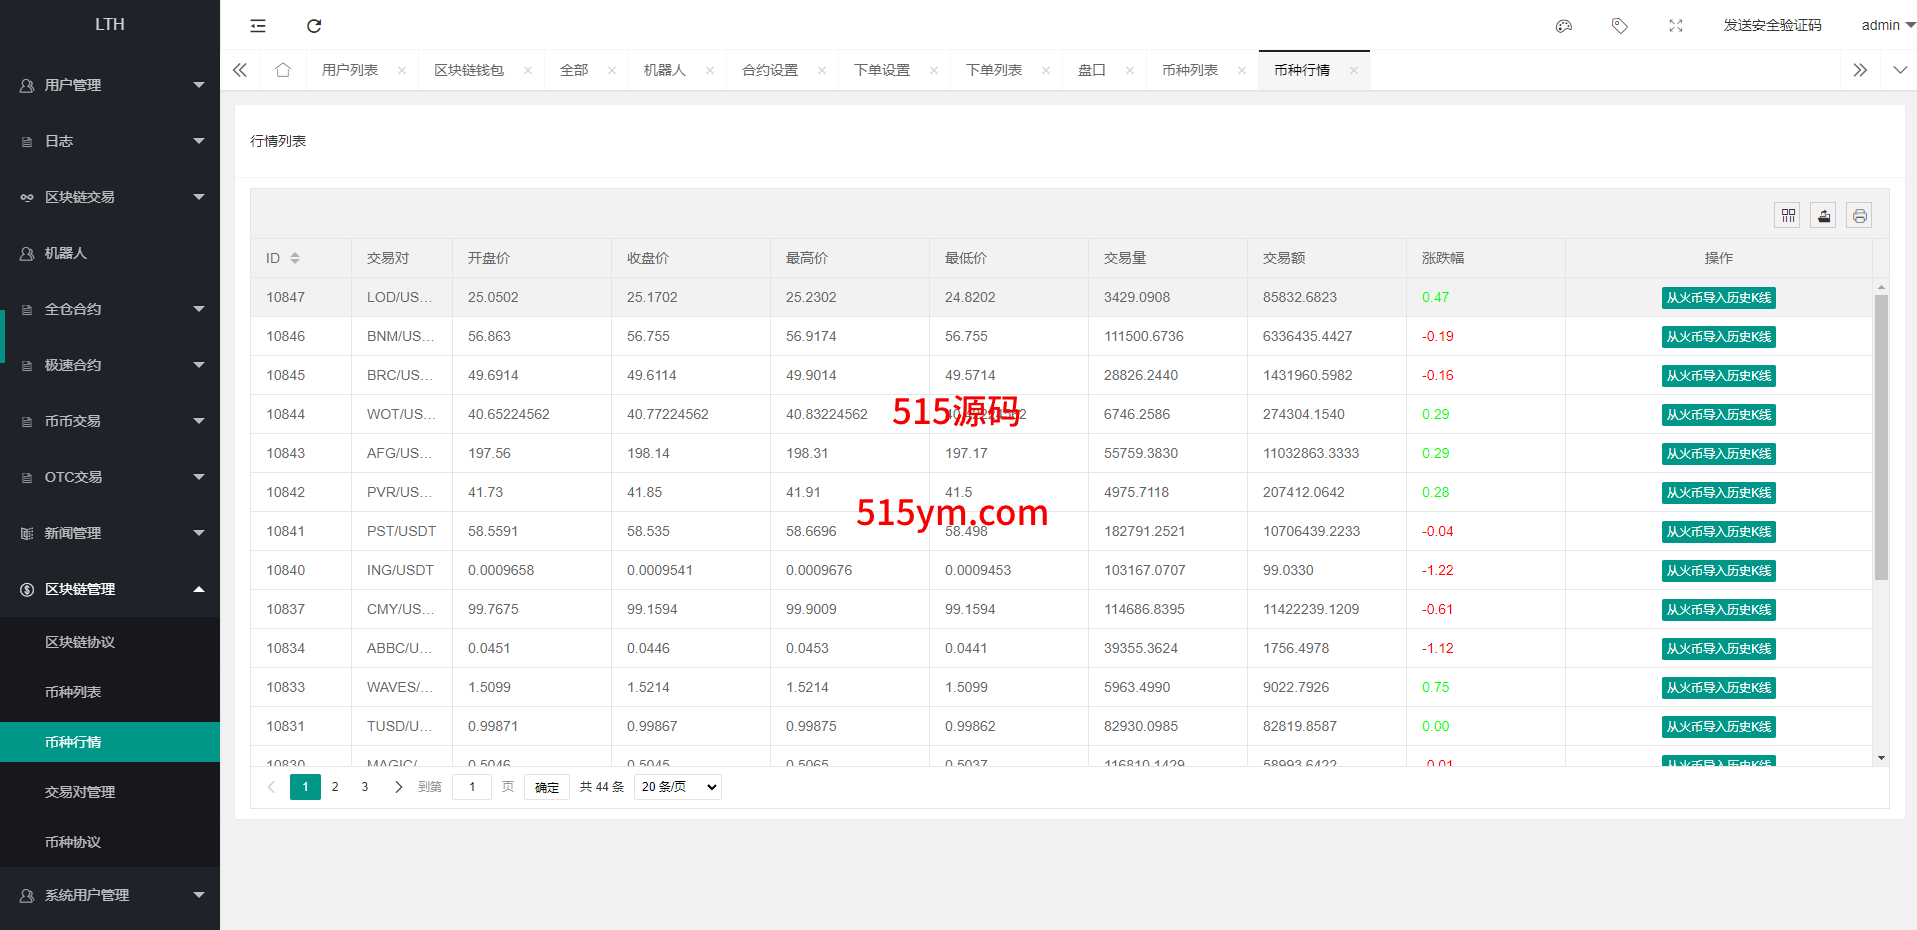Open the column filter grid icon

coord(1788,215)
